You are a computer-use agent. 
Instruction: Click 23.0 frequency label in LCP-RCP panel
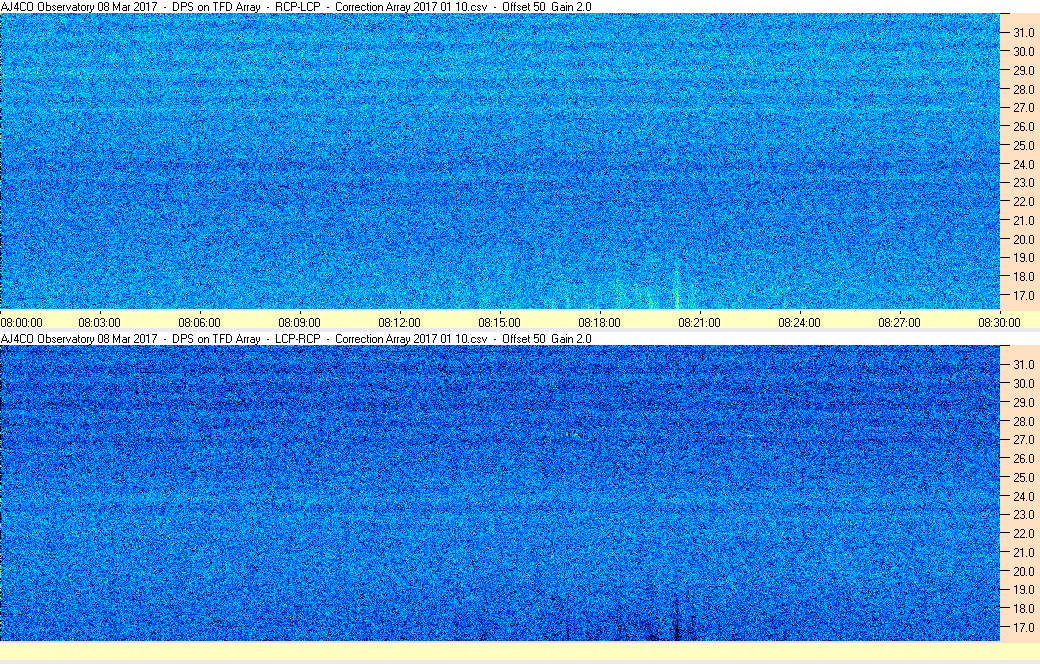pyautogui.click(x=1023, y=515)
